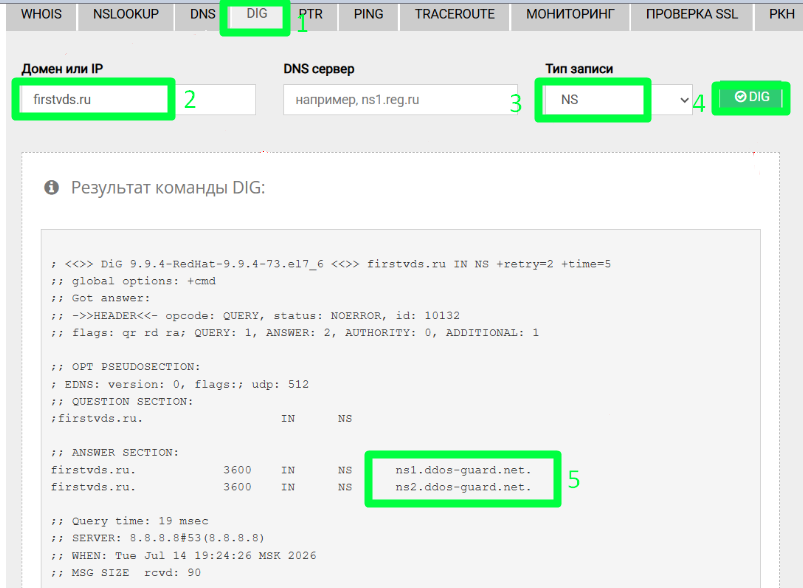Click the line 'status: NOERROR, id: 10132'
The width and height of the screenshot is (803, 588).
tap(255, 316)
